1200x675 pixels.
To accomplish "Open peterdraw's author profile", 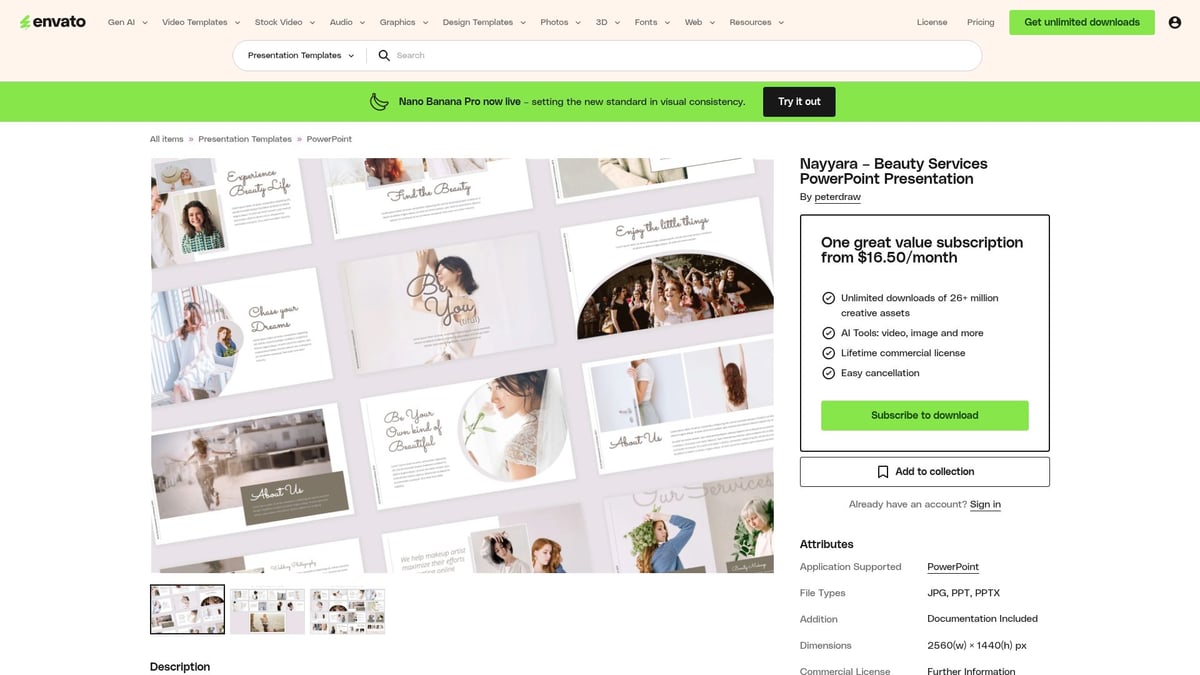I will (837, 196).
